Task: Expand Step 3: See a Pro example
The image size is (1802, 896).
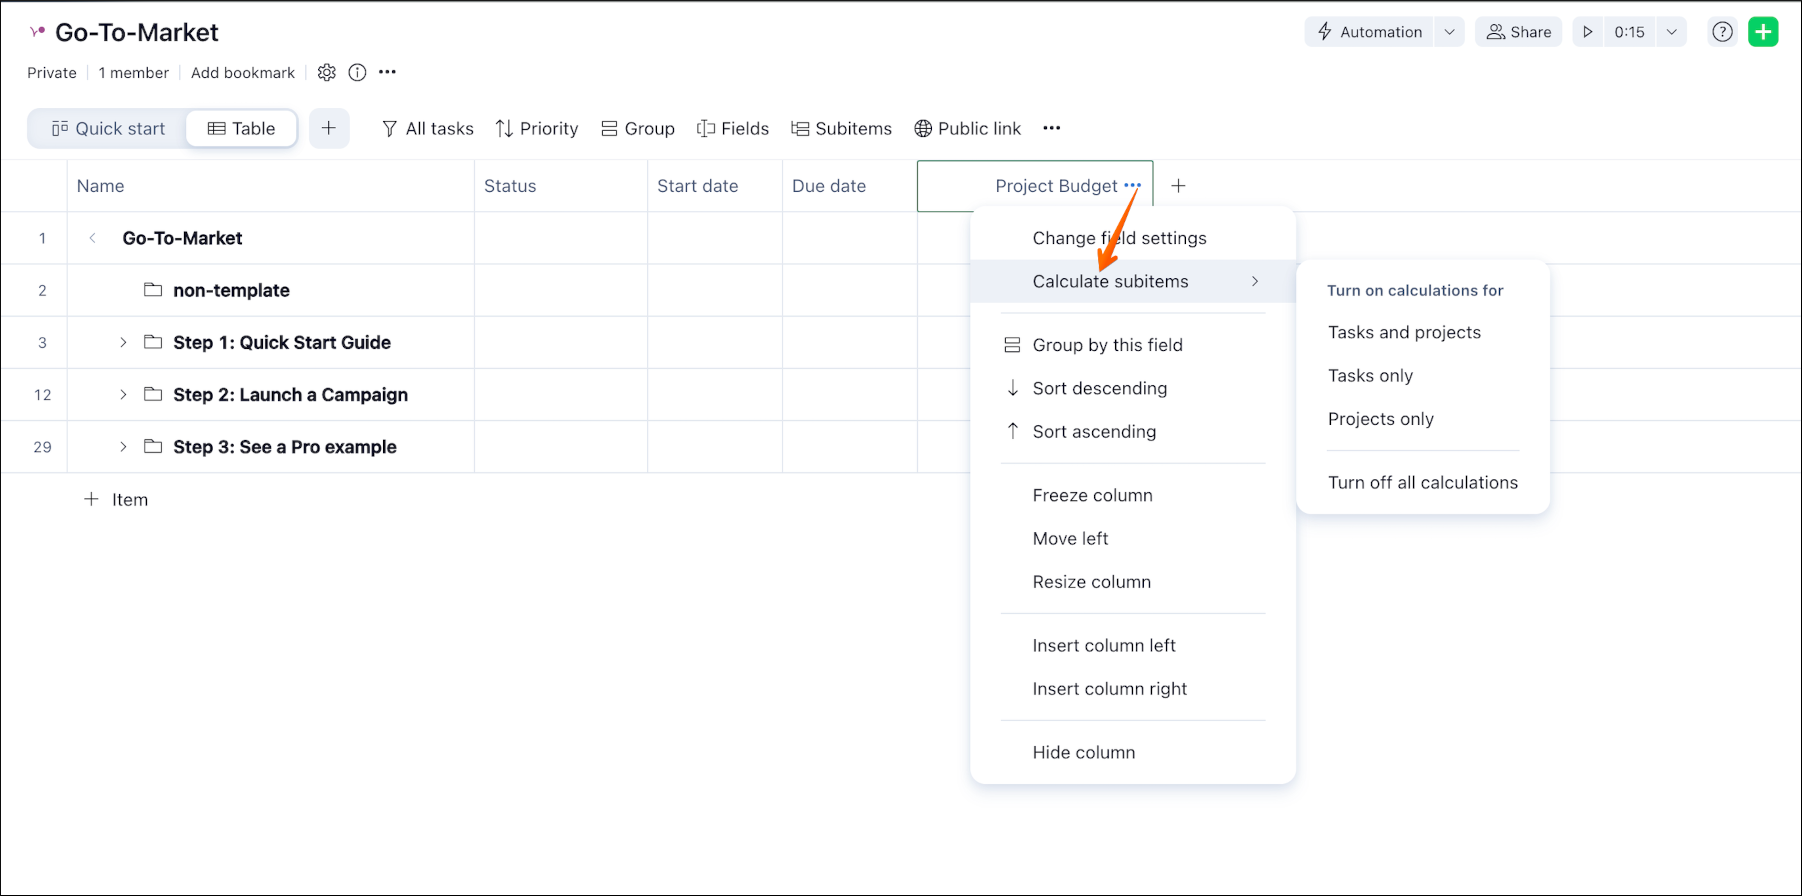Action: (x=123, y=447)
